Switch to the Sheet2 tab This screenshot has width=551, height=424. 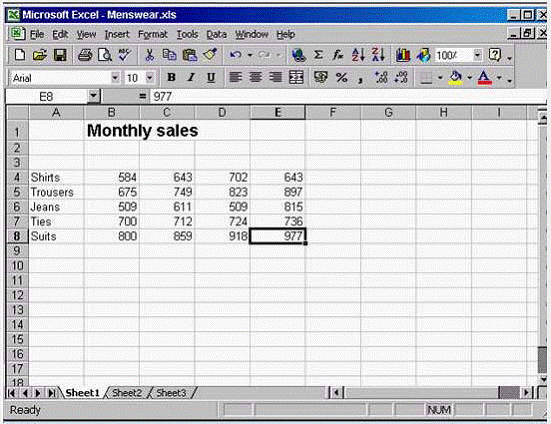point(127,393)
